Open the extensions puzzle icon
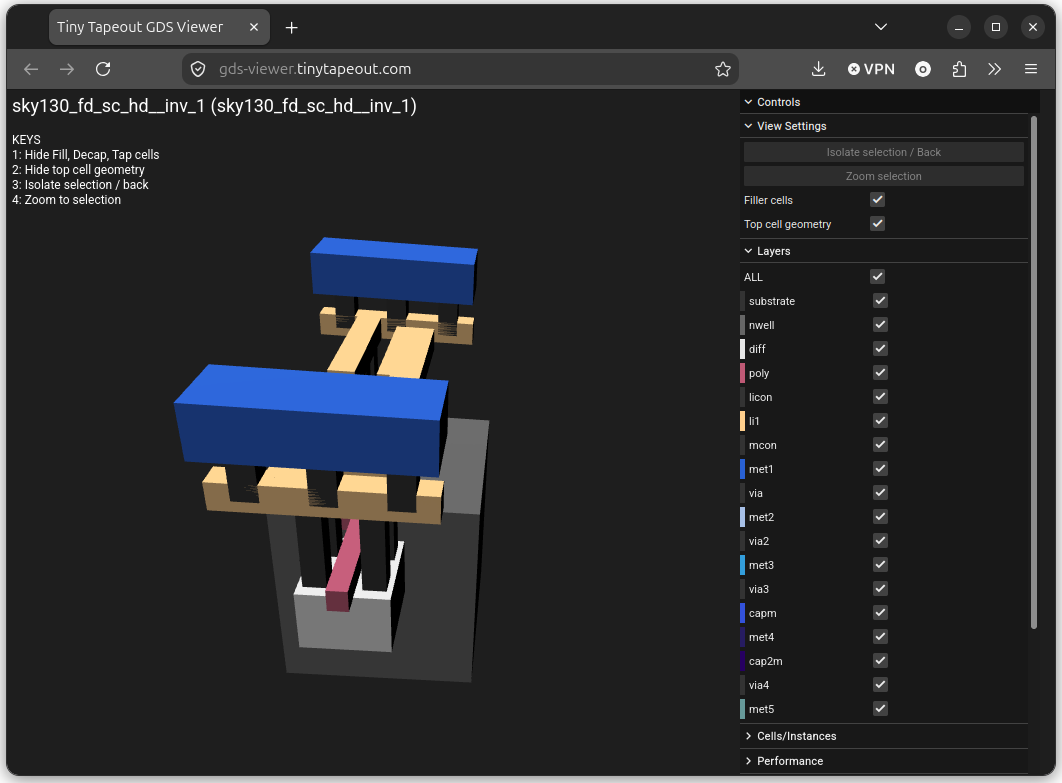The image size is (1062, 783). [959, 69]
